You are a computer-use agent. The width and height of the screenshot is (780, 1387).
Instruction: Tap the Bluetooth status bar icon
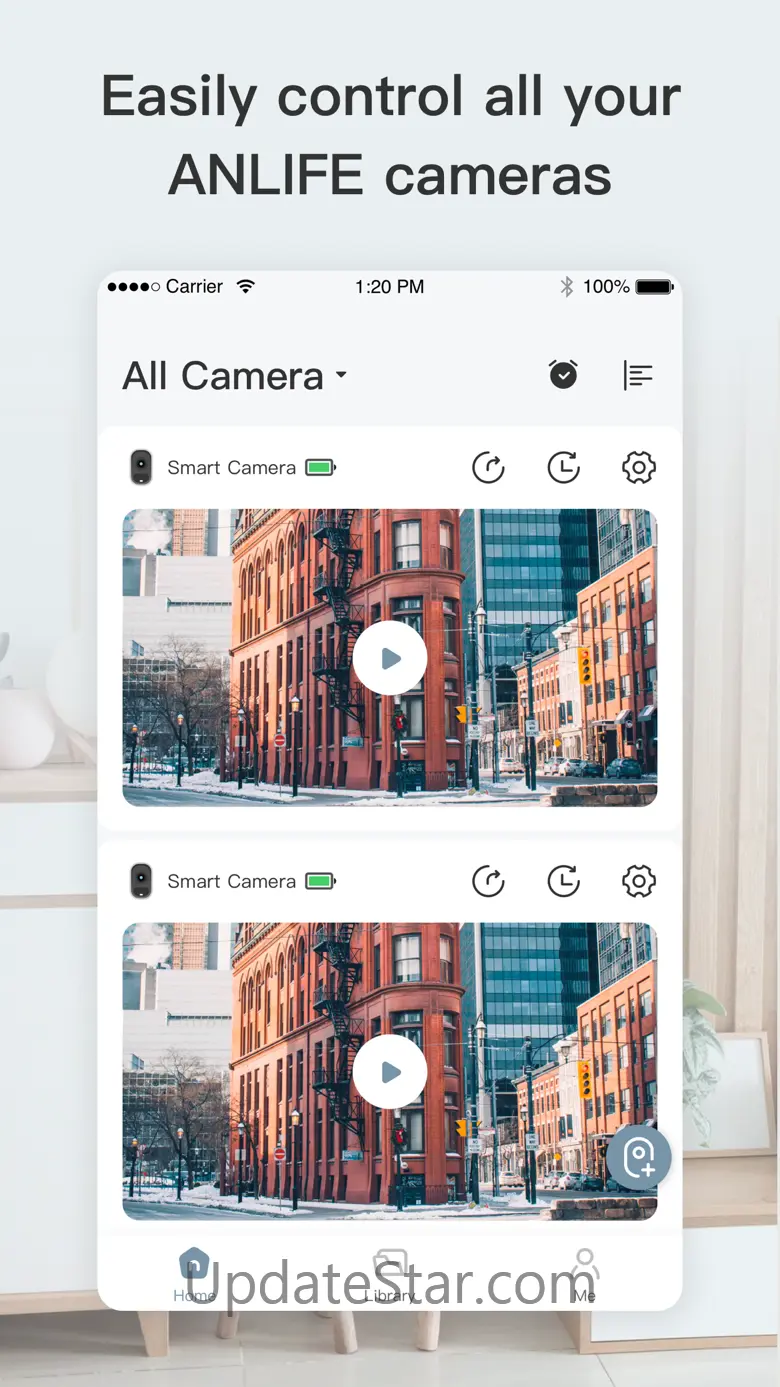[x=566, y=287]
